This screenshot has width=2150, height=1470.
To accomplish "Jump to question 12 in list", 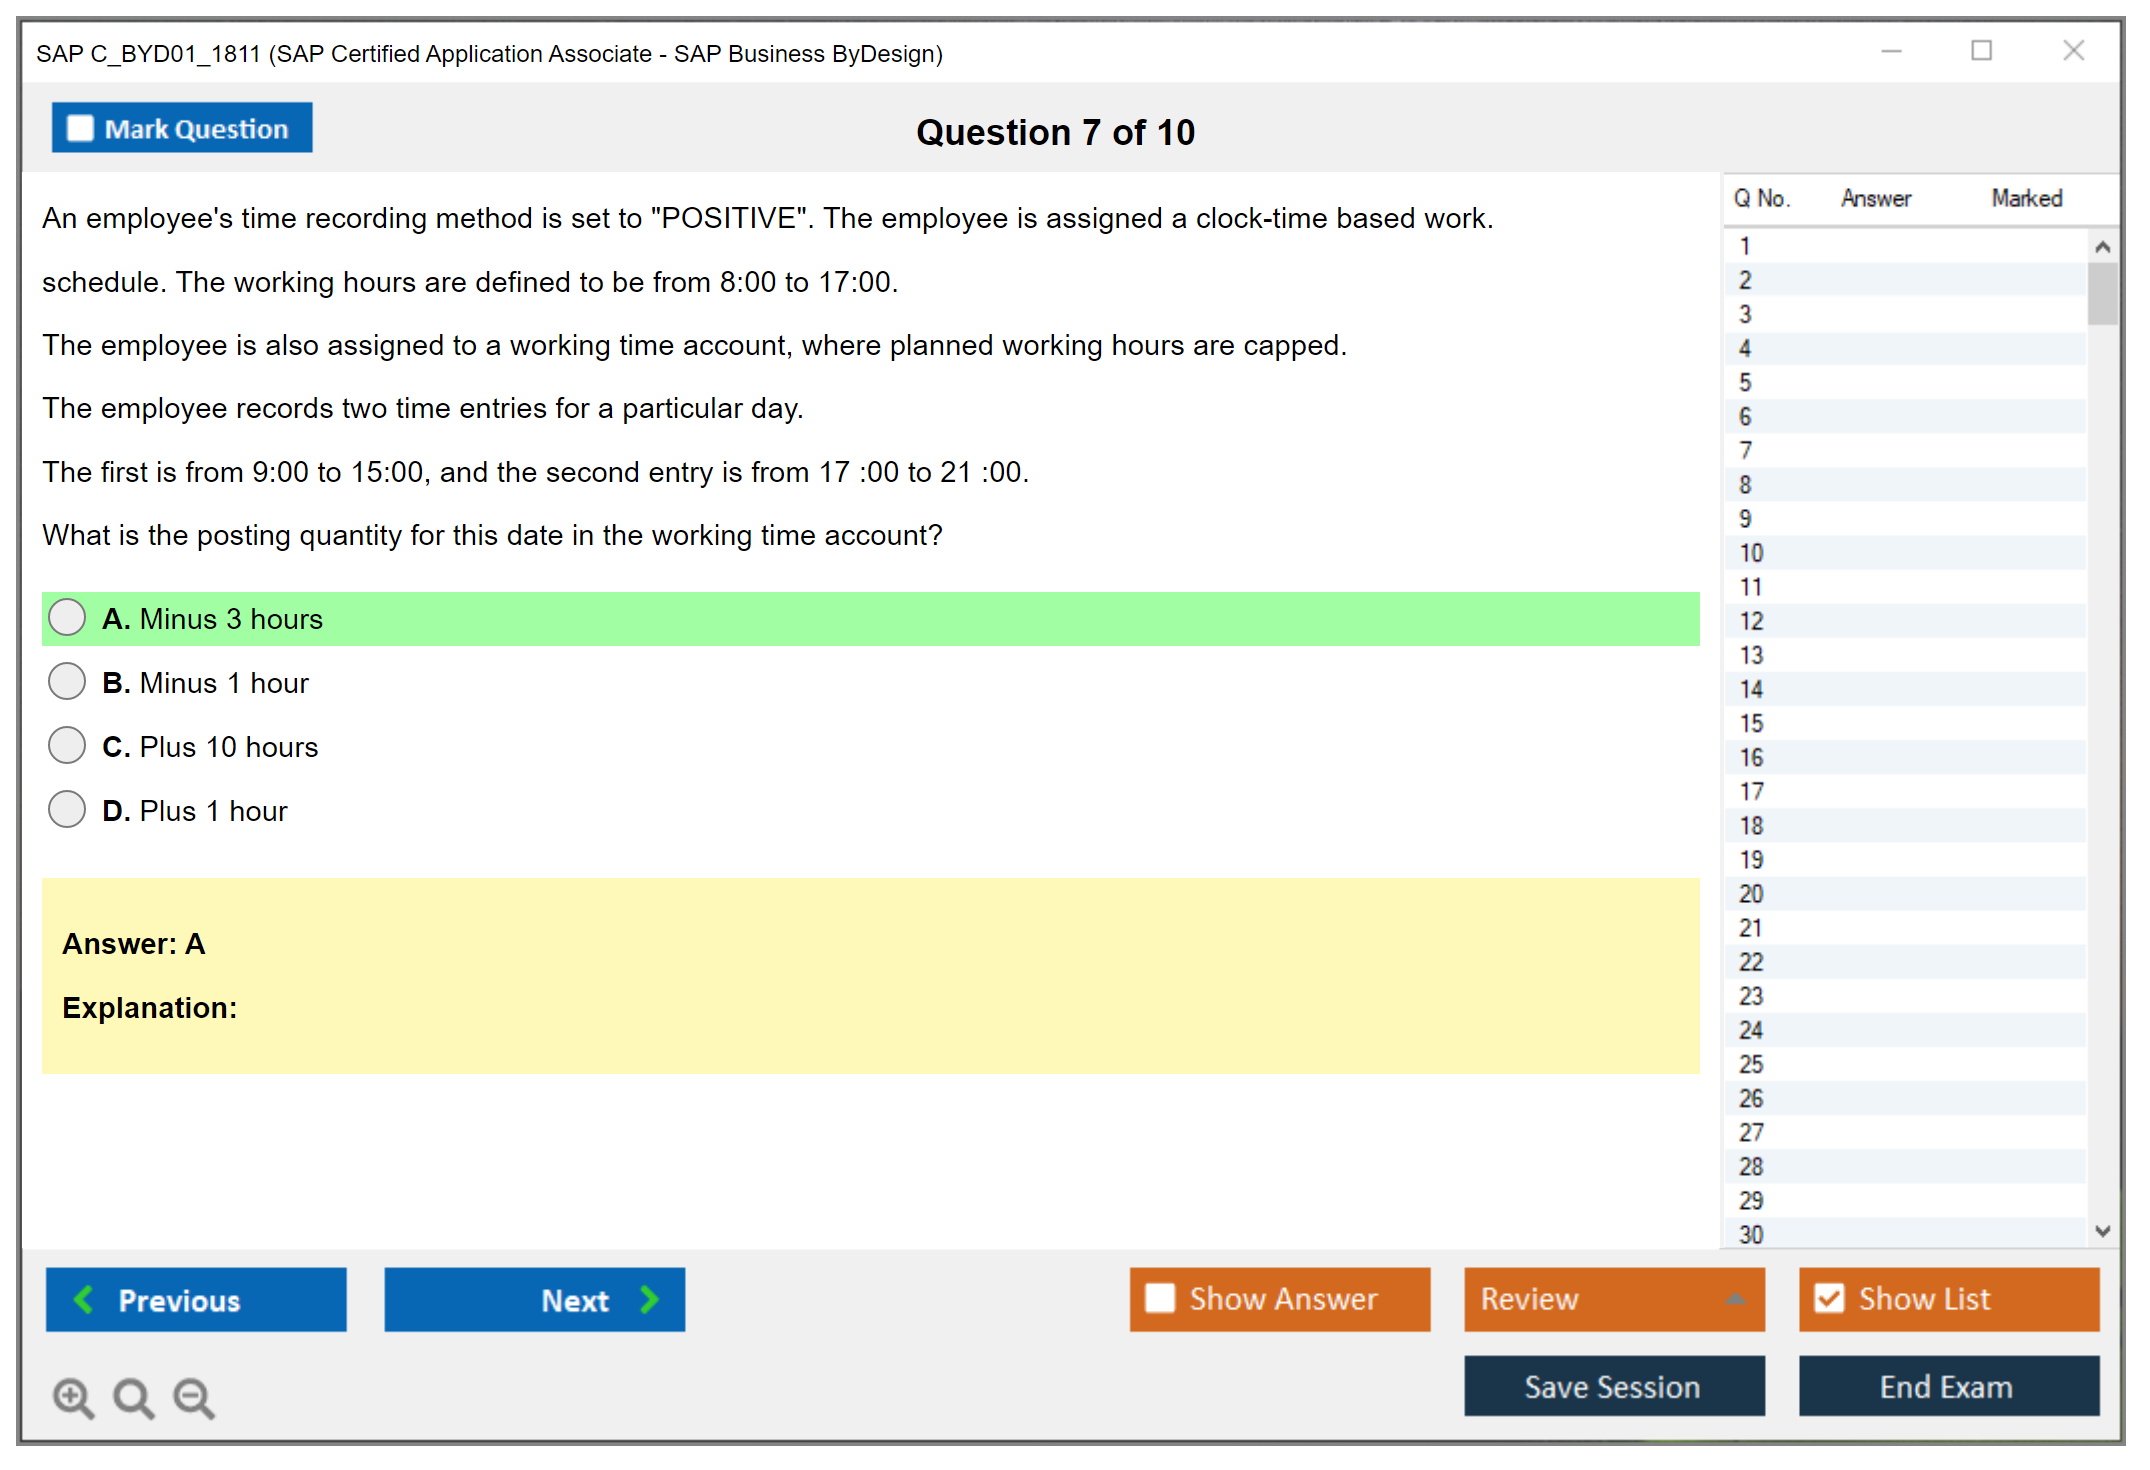I will pyautogui.click(x=1751, y=621).
